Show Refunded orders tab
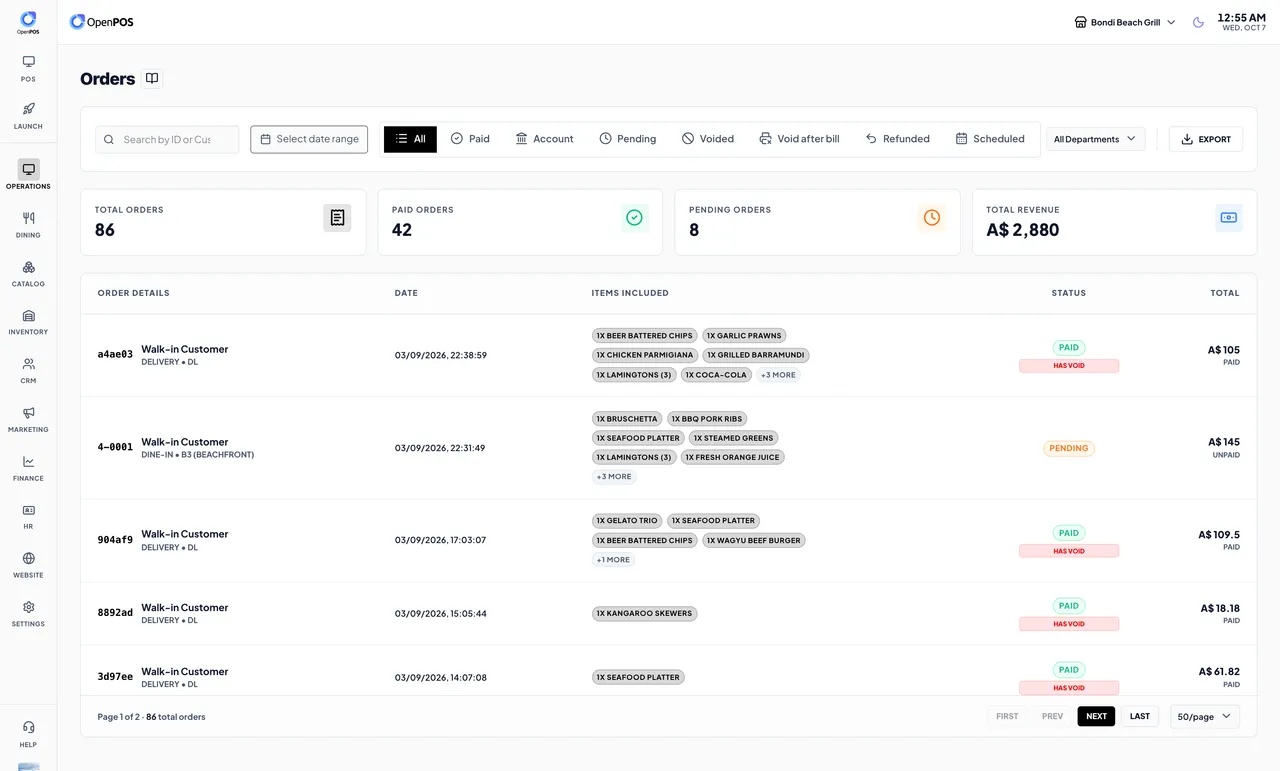The image size is (1280, 771). pos(898,139)
